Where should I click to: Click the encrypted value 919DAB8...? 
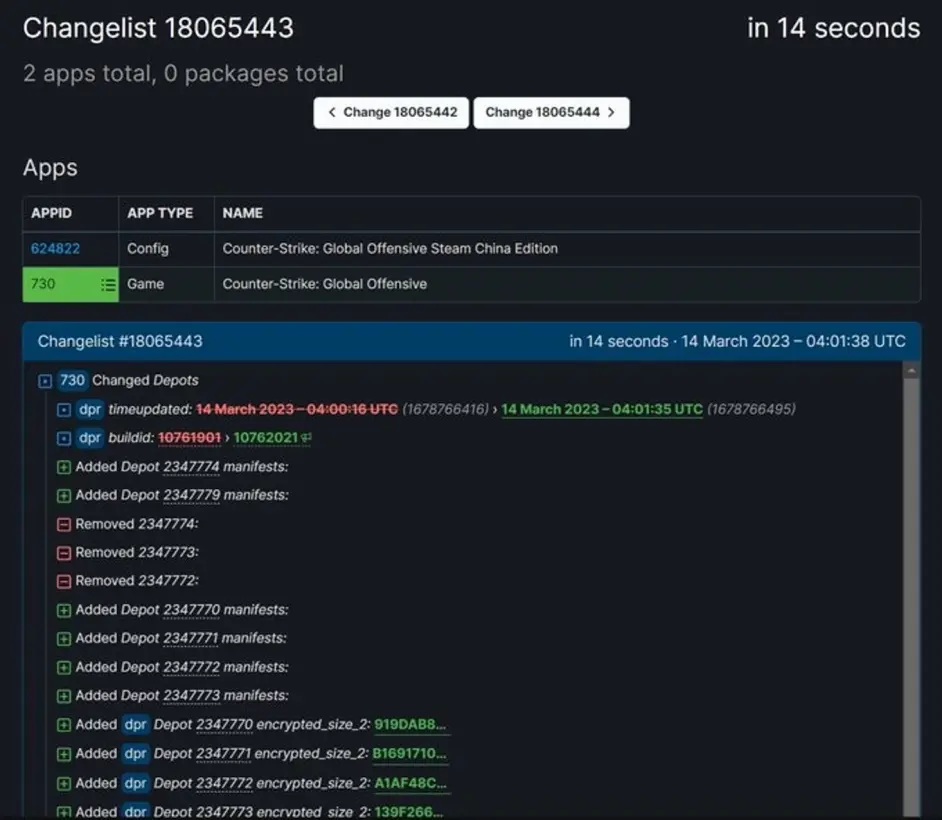410,725
